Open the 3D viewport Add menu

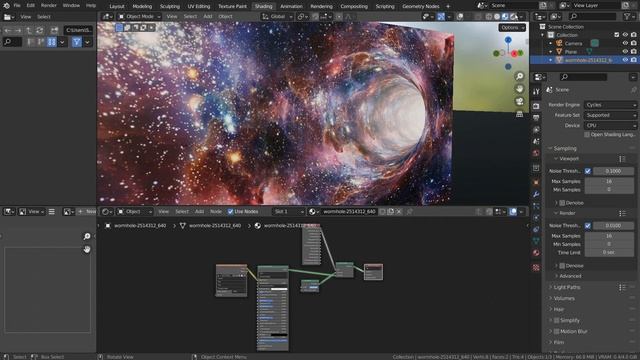[208, 17]
